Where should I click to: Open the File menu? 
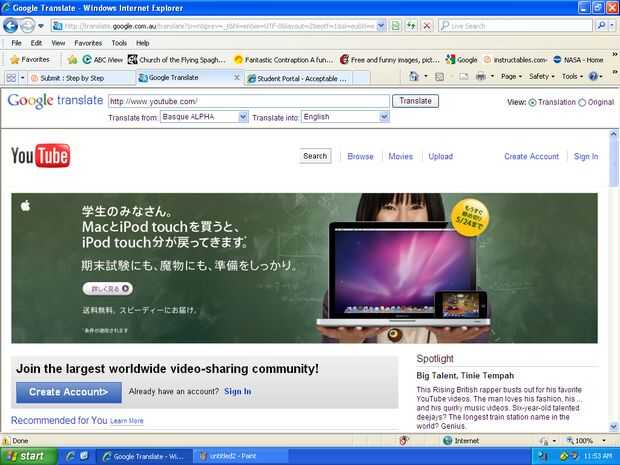16,43
